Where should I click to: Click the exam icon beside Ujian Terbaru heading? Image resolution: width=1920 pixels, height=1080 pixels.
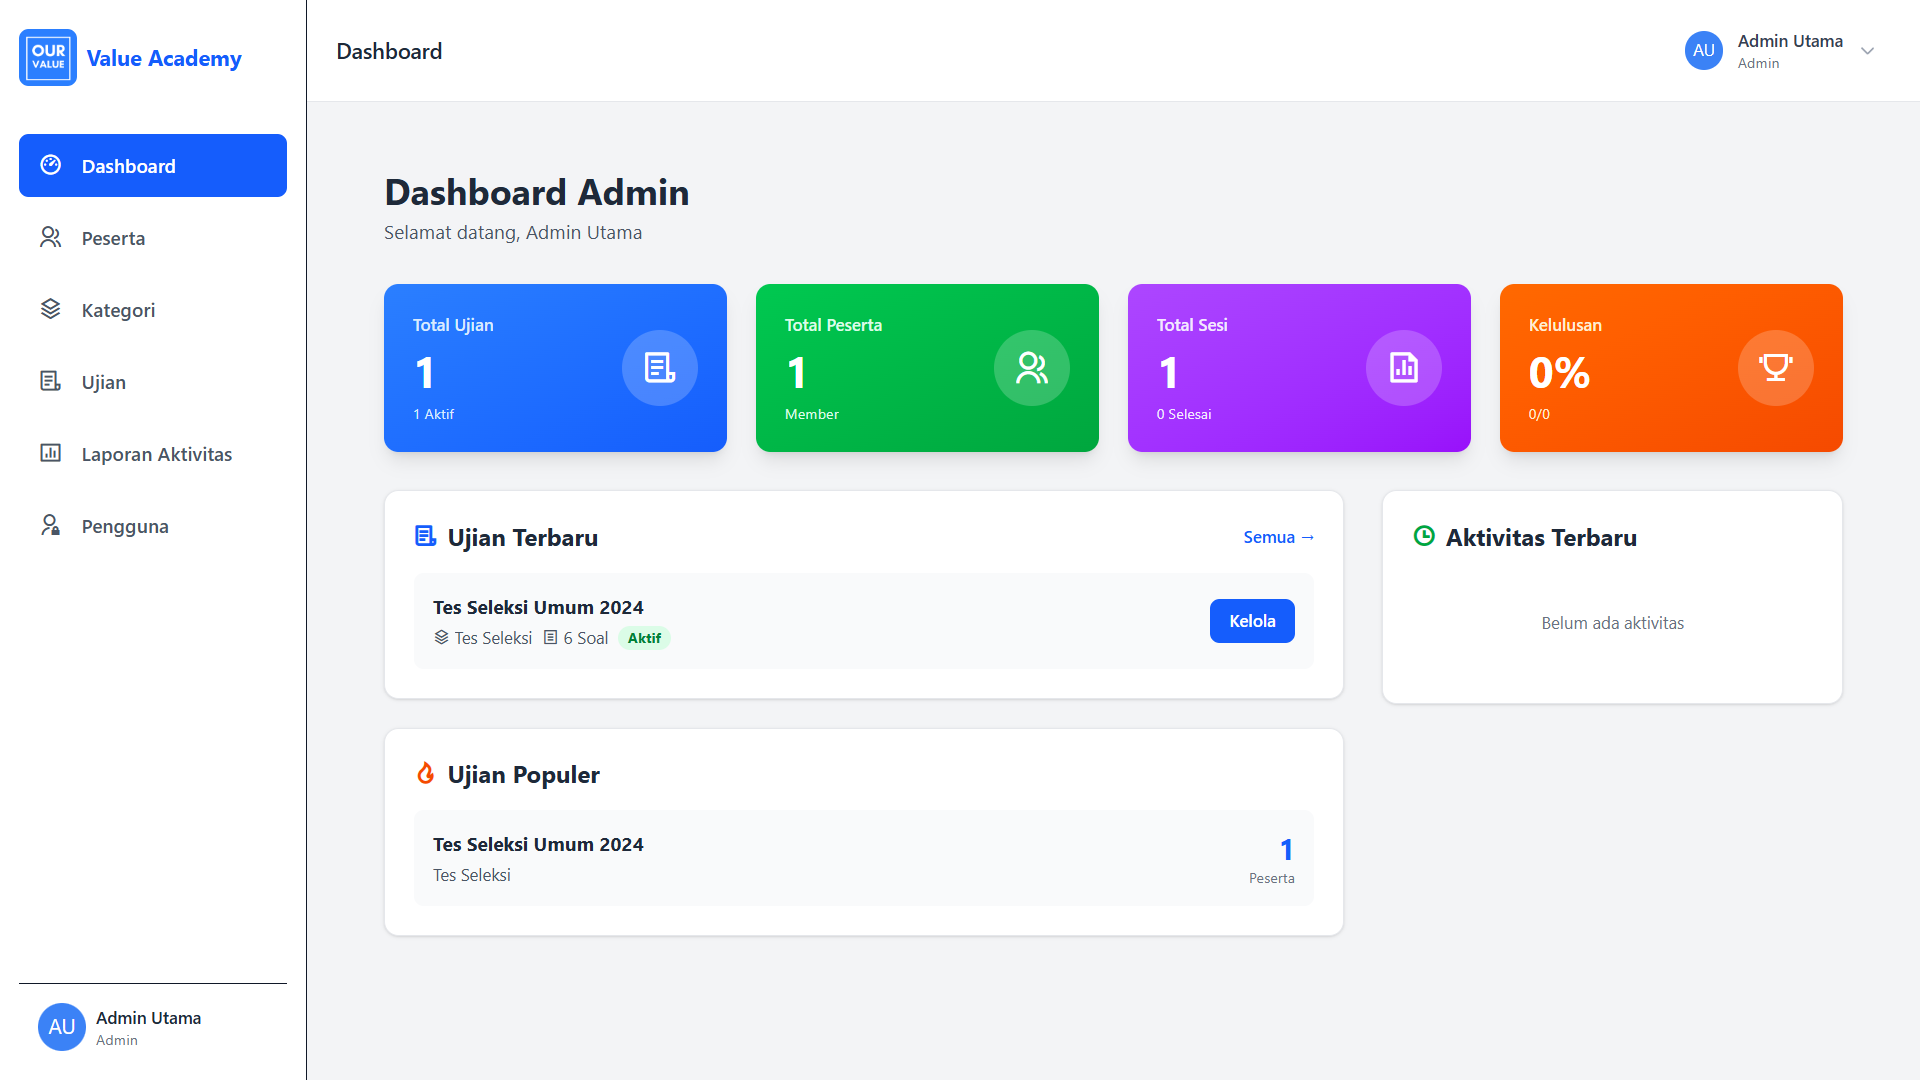[426, 537]
